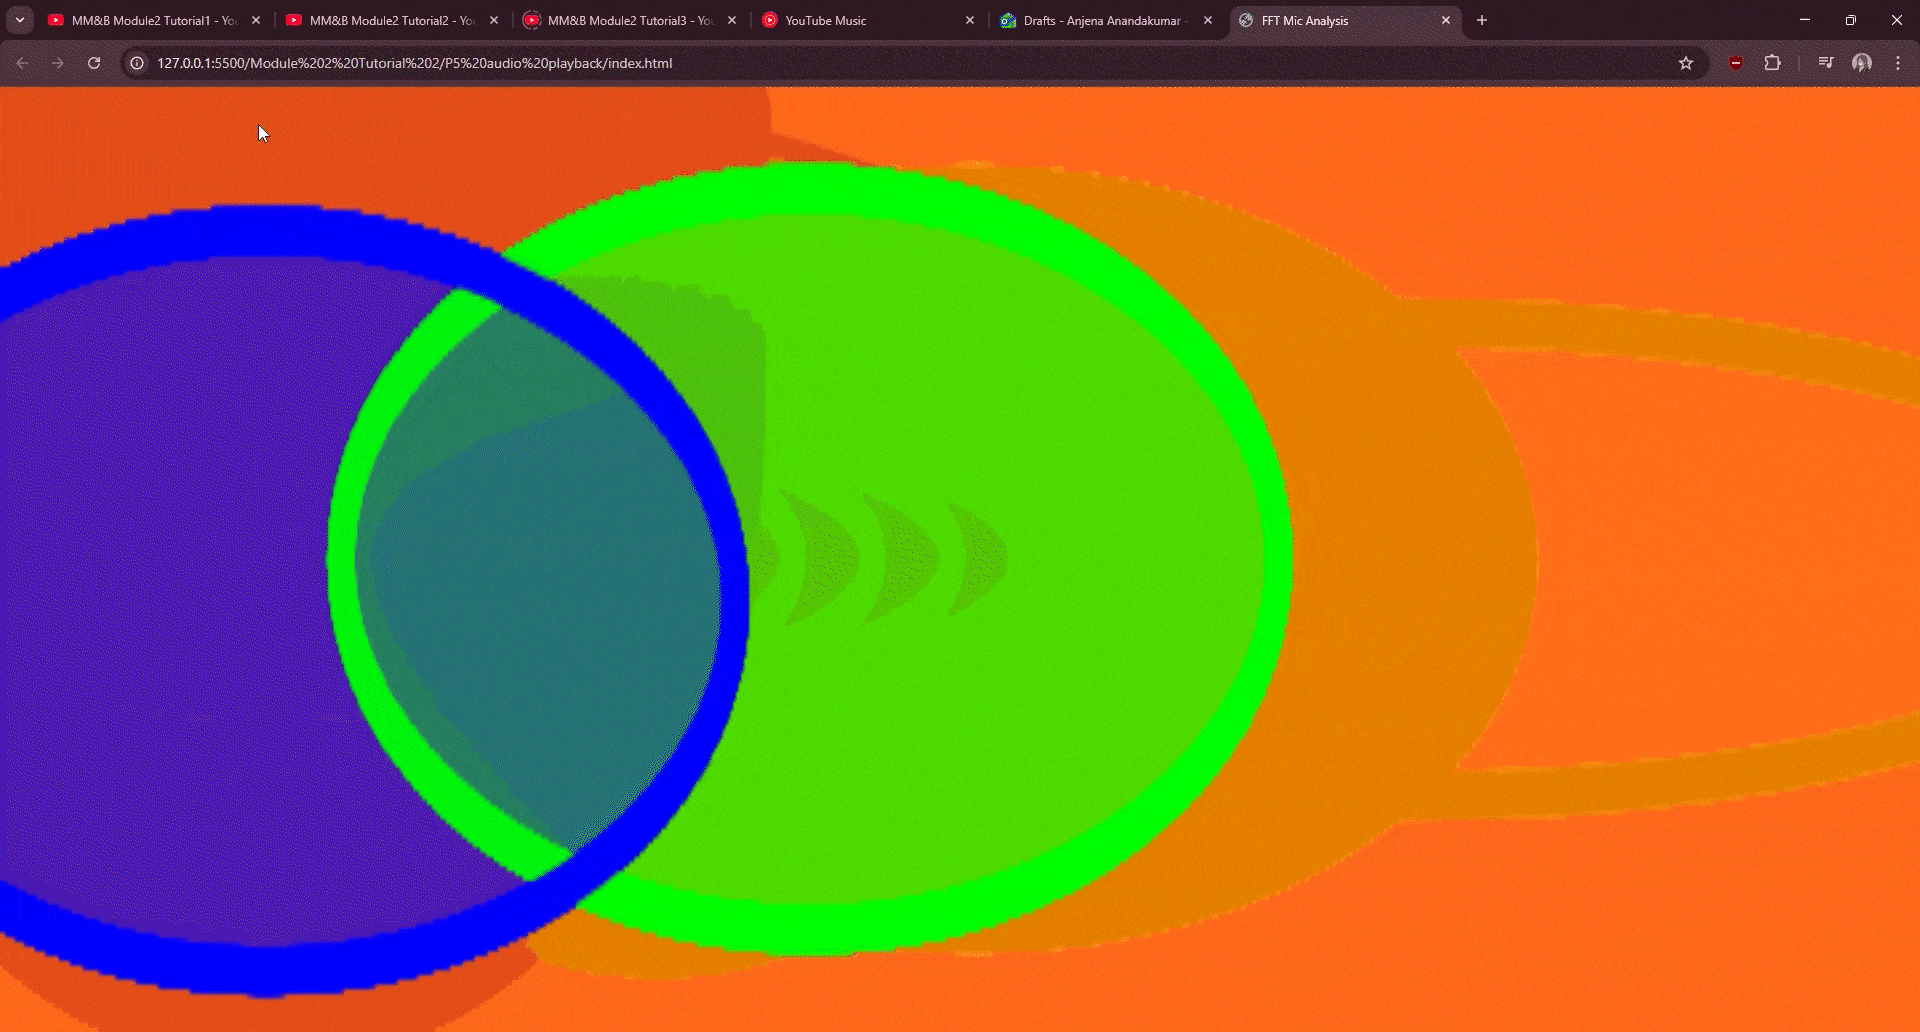Reload the FFT Mic Analysis page
This screenshot has width=1920, height=1032.
pos(93,62)
